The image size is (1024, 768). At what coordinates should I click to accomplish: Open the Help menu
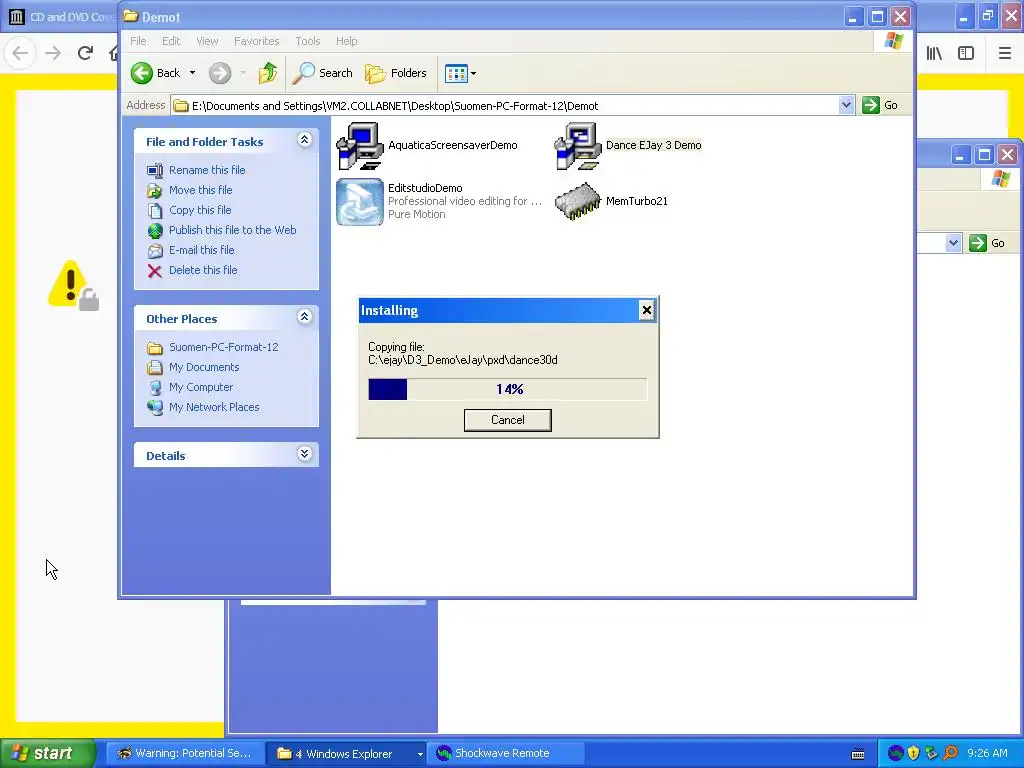point(347,41)
